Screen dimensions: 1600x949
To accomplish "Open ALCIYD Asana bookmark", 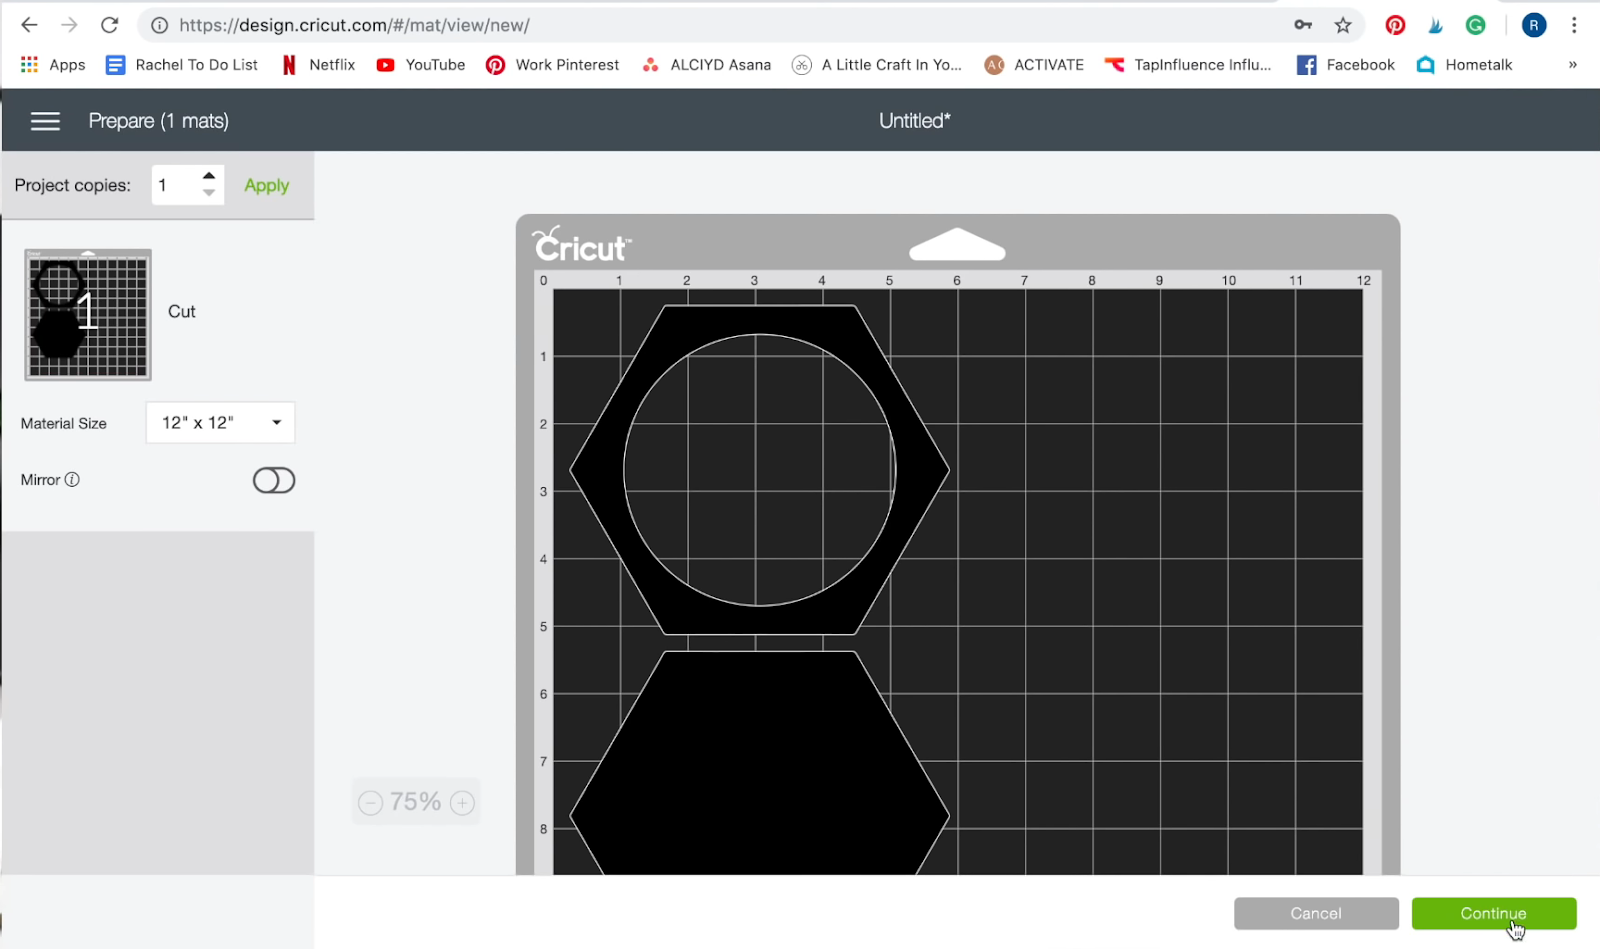I will pyautogui.click(x=707, y=65).
